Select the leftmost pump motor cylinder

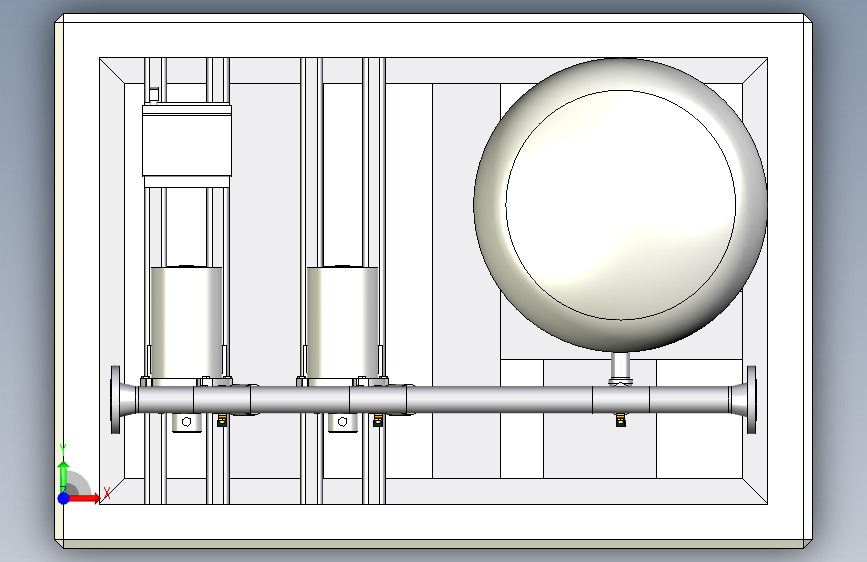[186, 322]
